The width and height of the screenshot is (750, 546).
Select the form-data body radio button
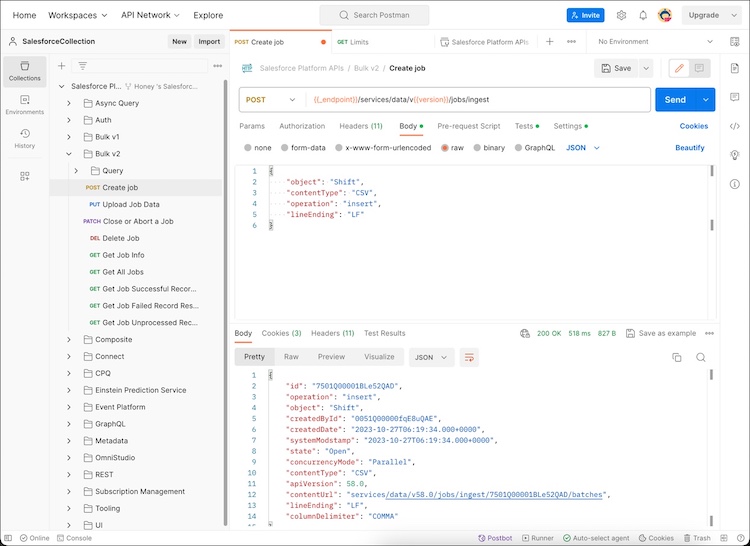(285, 148)
